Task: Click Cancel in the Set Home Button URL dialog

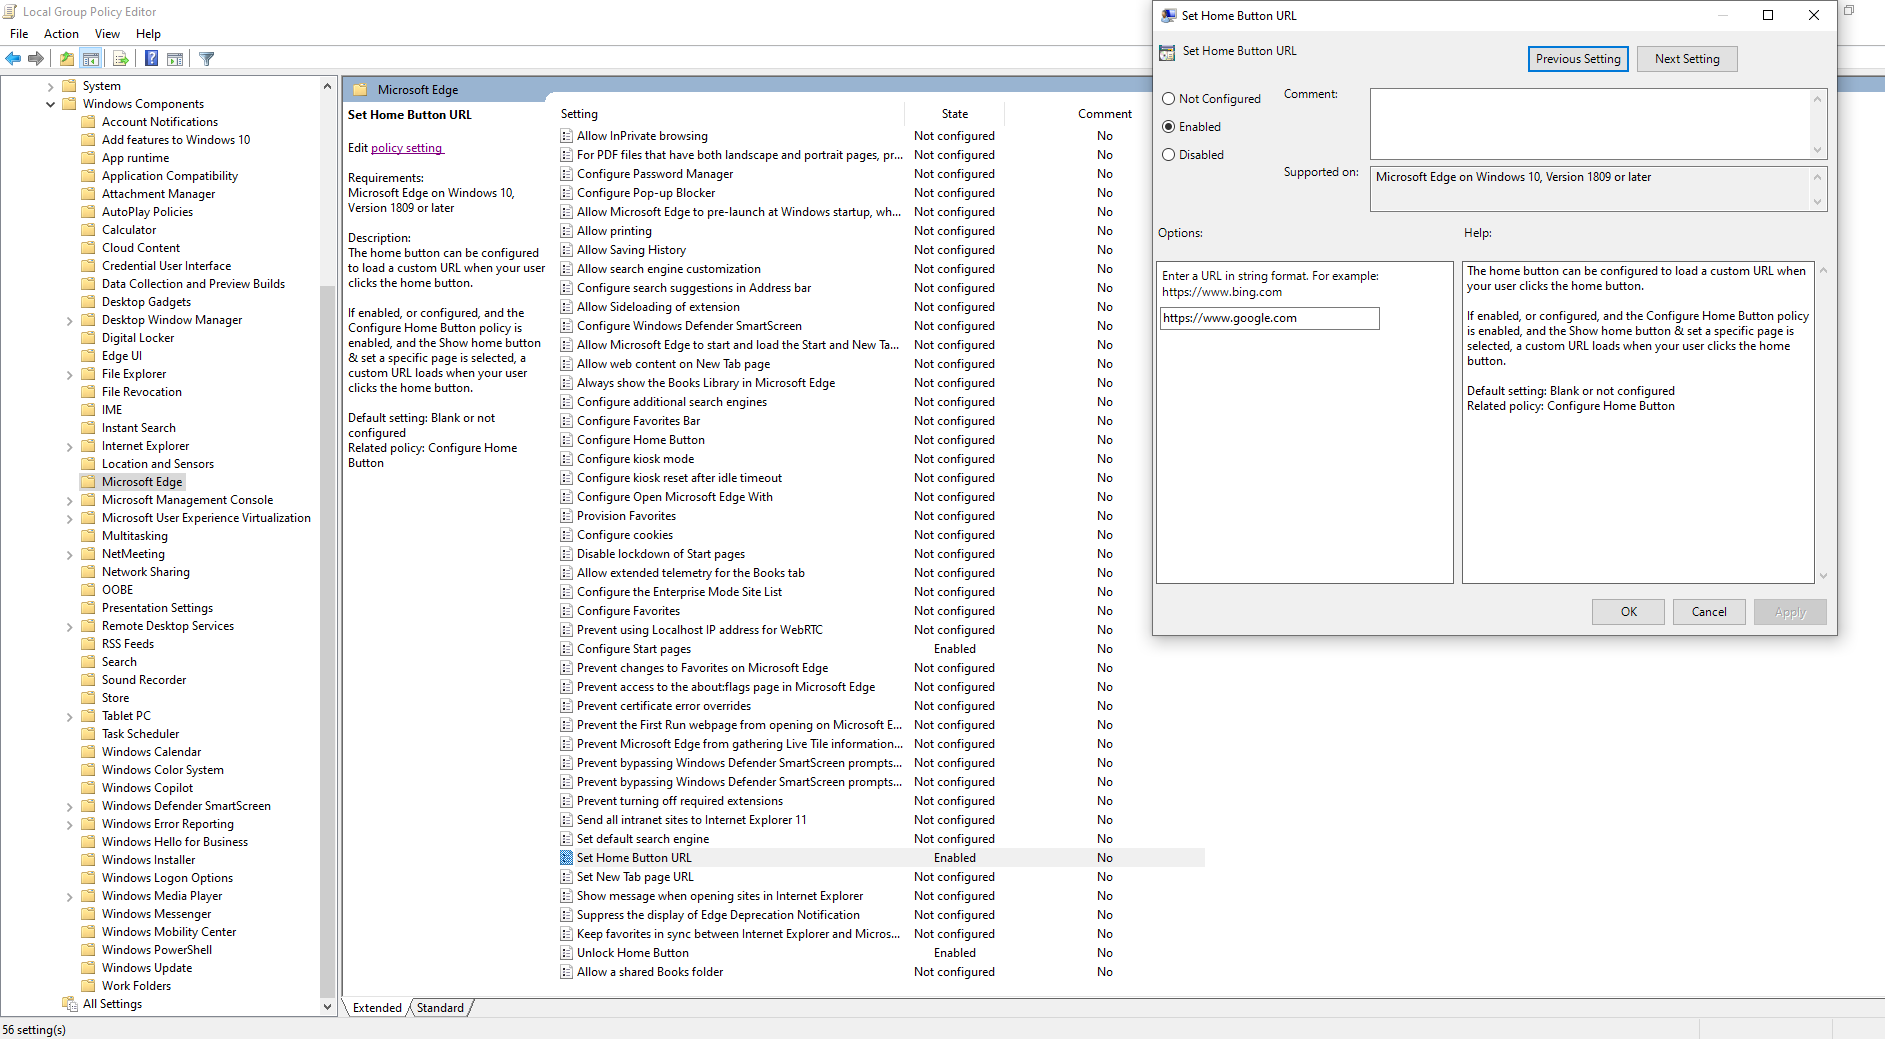Action: [1709, 612]
